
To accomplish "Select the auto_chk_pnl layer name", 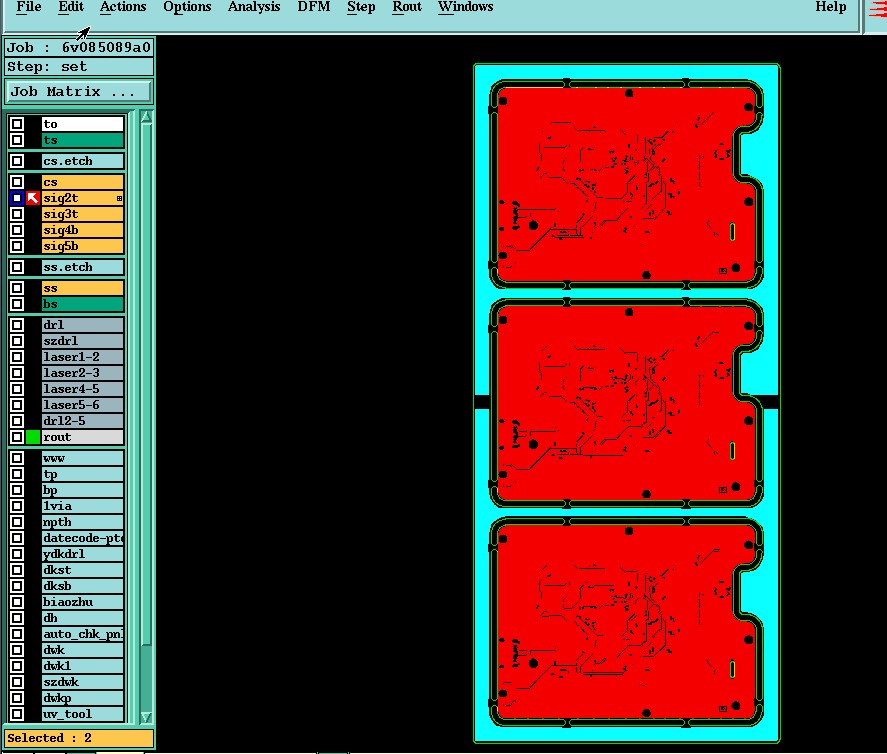I will tap(83, 634).
